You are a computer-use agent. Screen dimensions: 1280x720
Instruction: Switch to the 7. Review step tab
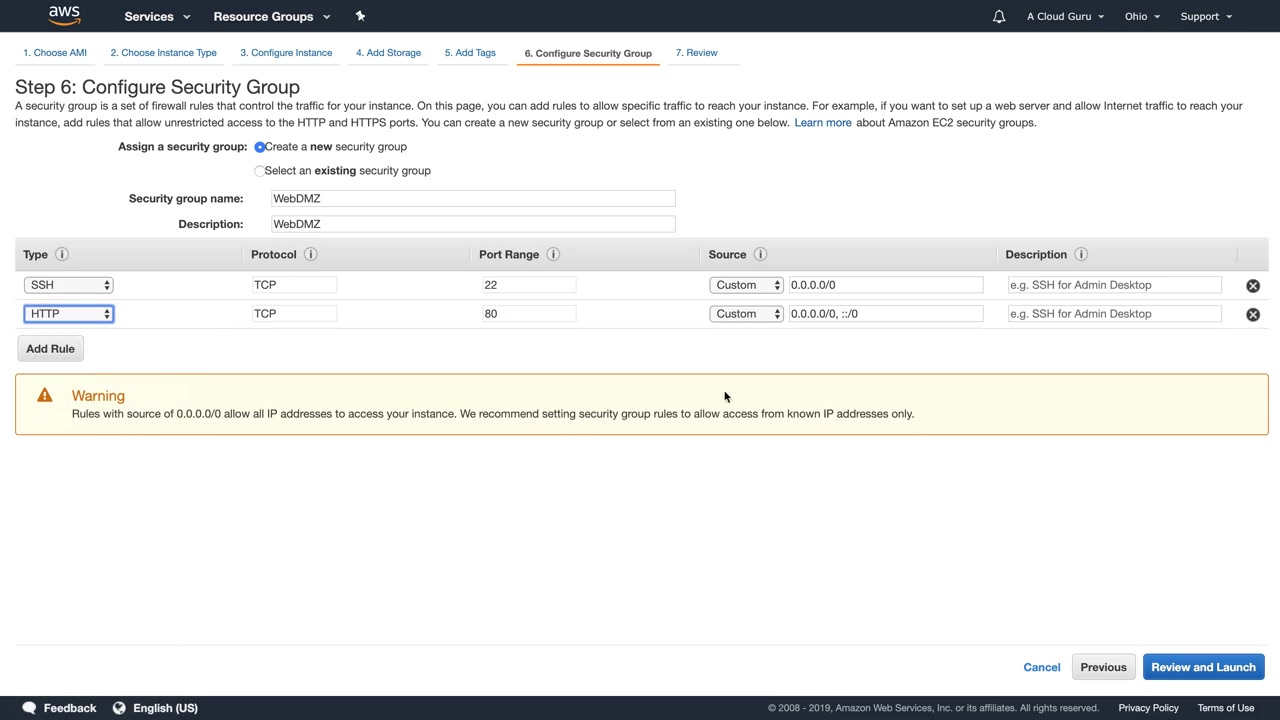pos(696,53)
